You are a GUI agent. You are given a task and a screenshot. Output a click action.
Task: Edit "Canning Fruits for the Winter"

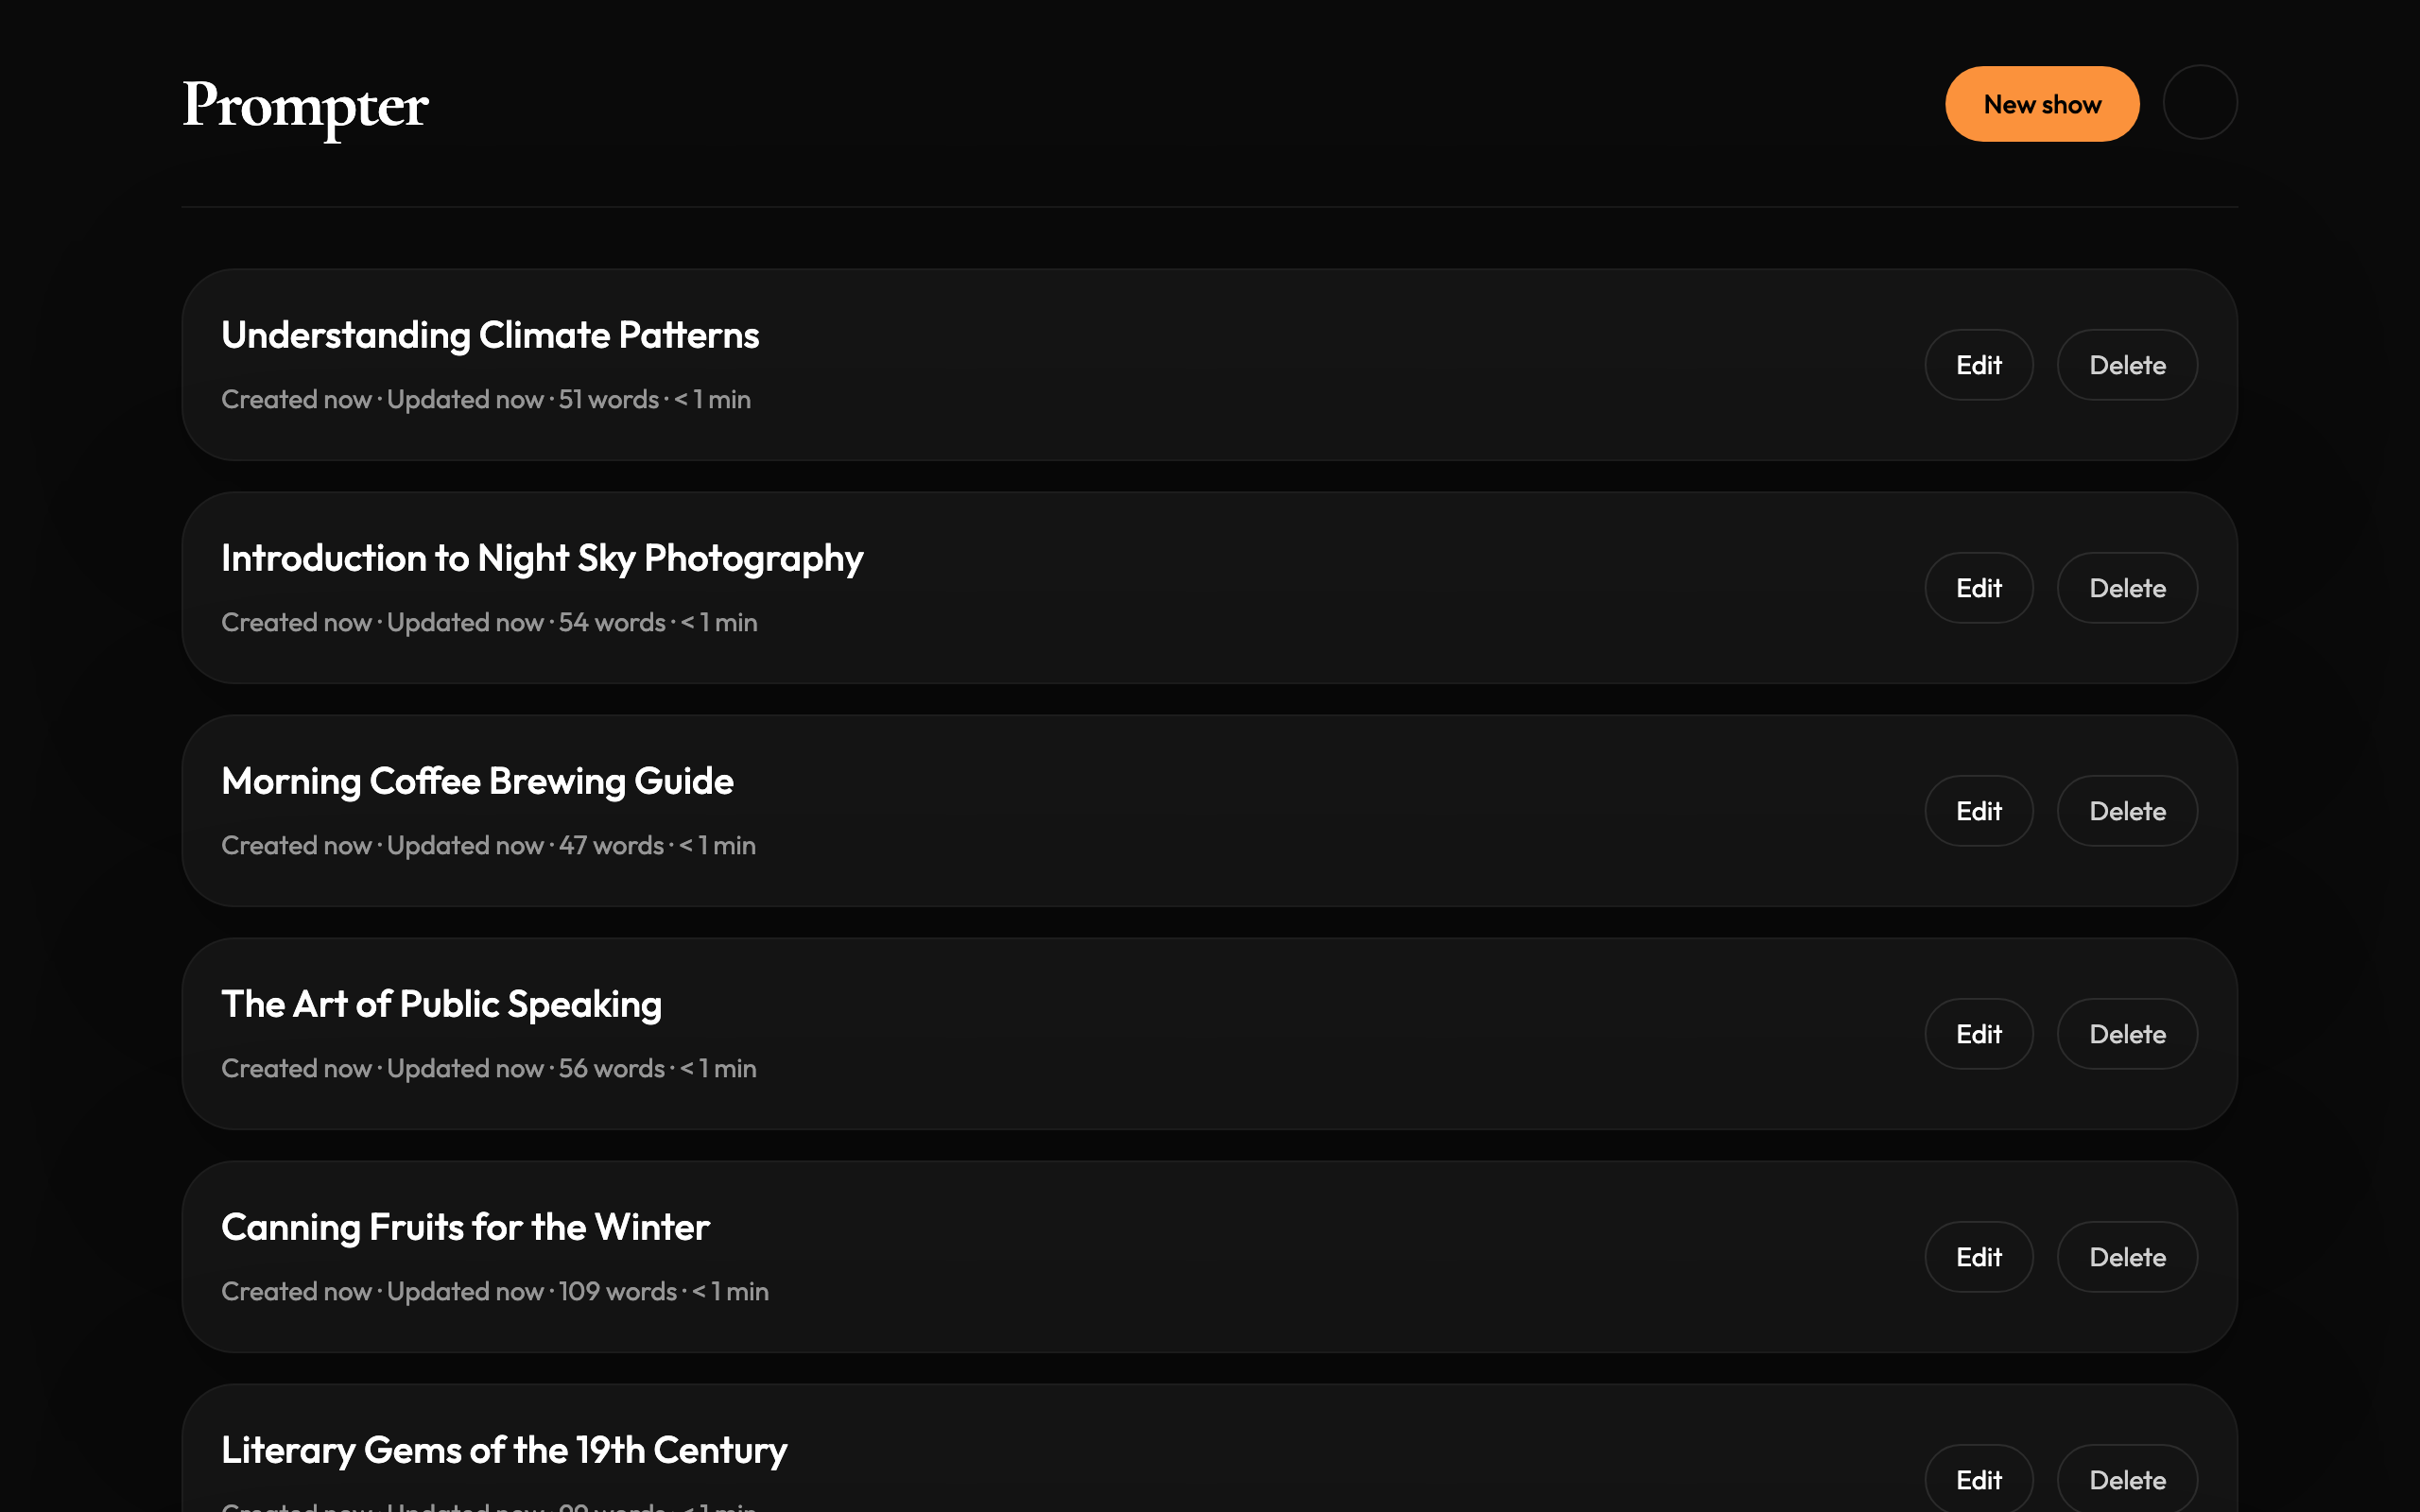[1978, 1256]
